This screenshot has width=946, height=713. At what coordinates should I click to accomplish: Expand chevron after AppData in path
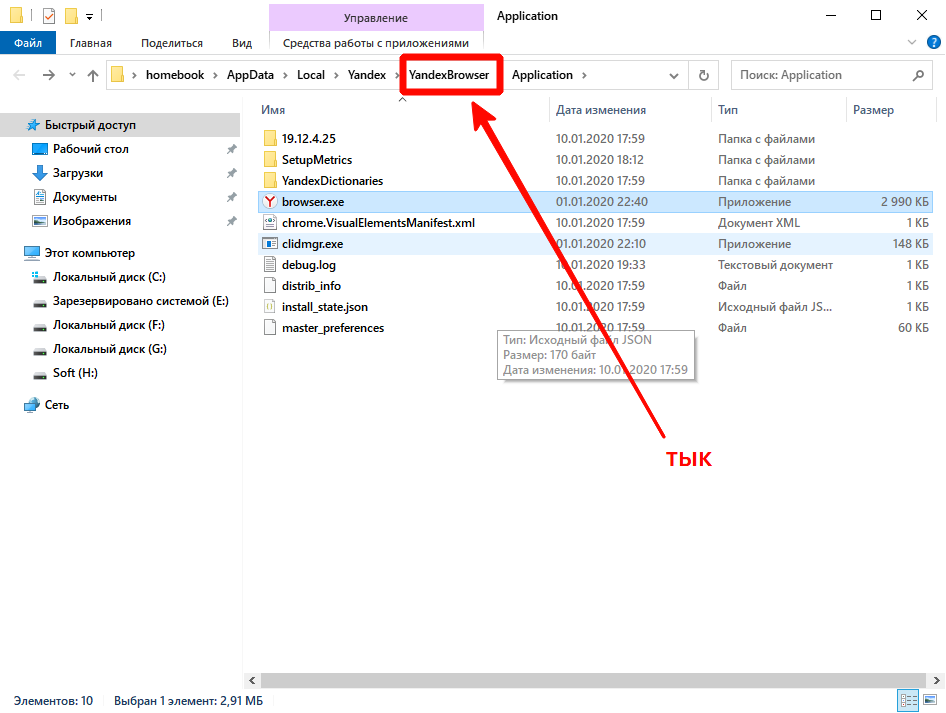point(285,75)
